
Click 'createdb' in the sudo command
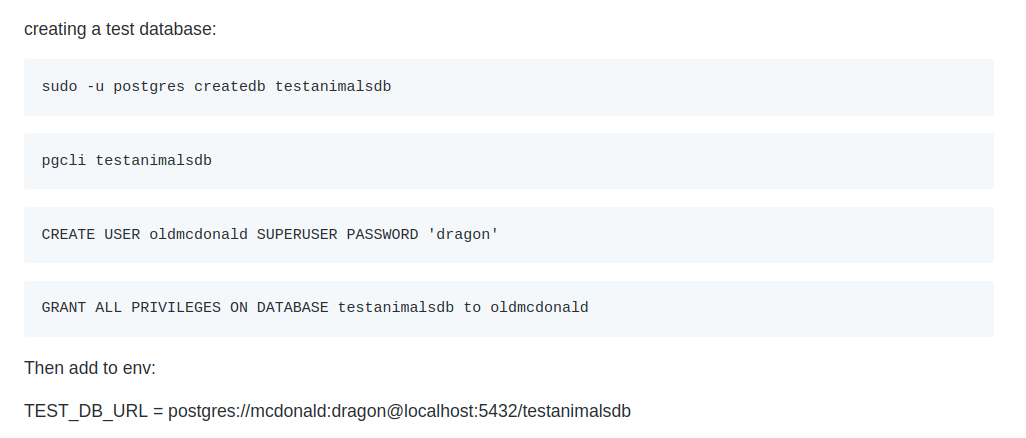tap(230, 86)
